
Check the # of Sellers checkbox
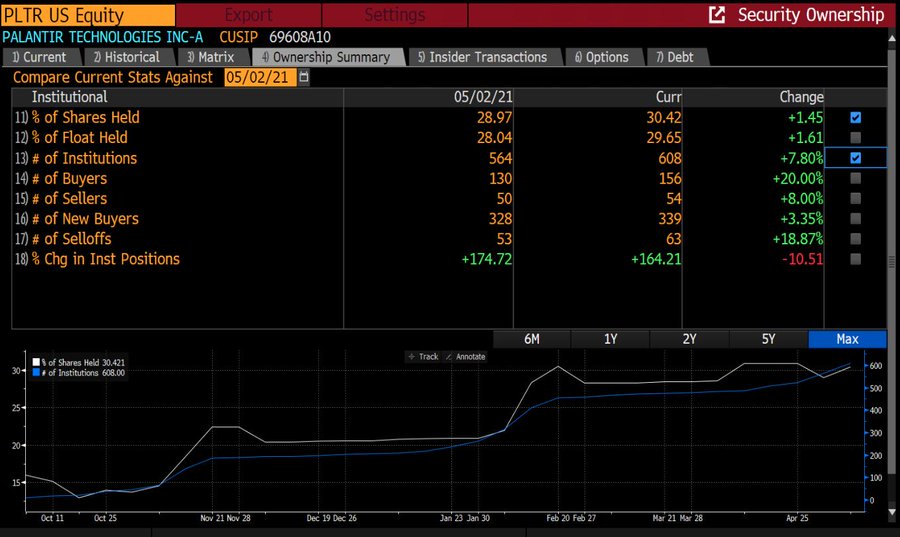point(855,199)
